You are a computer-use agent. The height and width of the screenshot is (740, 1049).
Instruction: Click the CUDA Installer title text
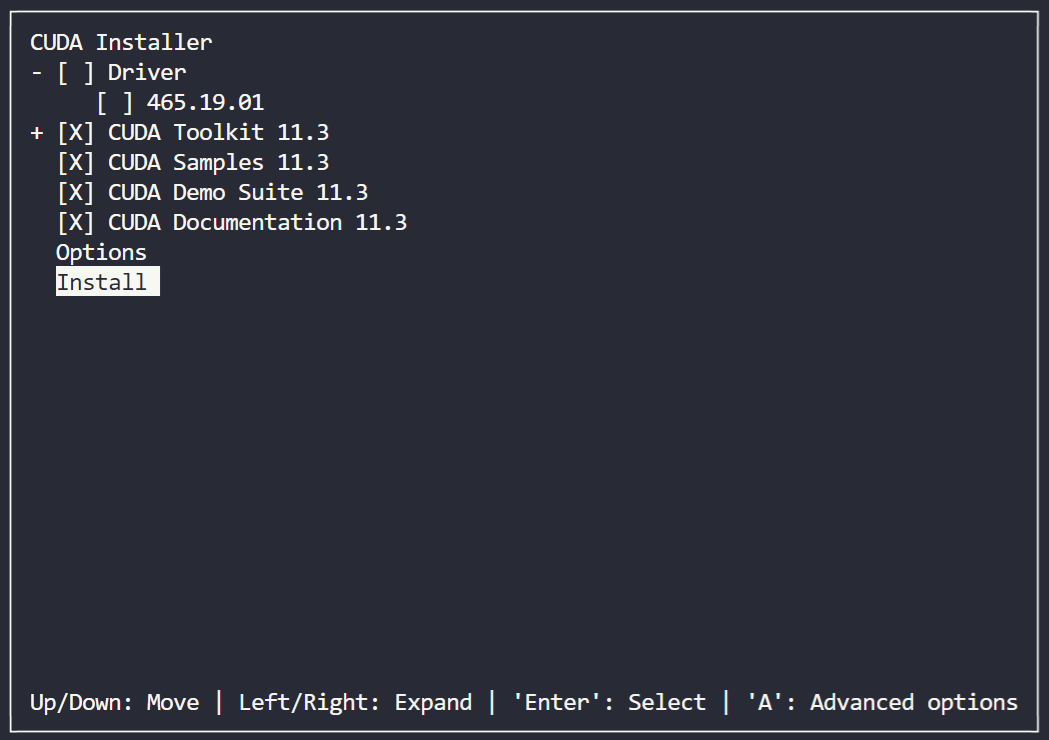pyautogui.click(x=121, y=42)
